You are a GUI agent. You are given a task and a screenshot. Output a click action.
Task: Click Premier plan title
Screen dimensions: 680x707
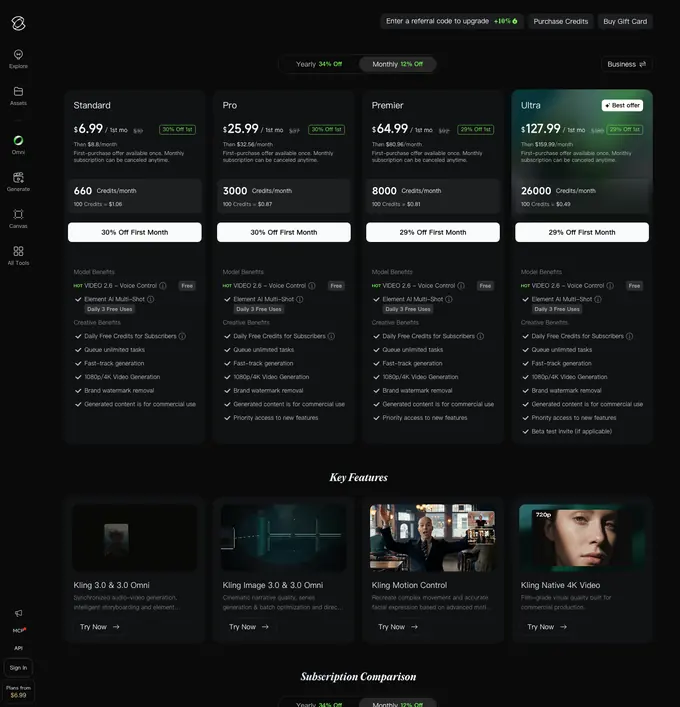pos(387,105)
